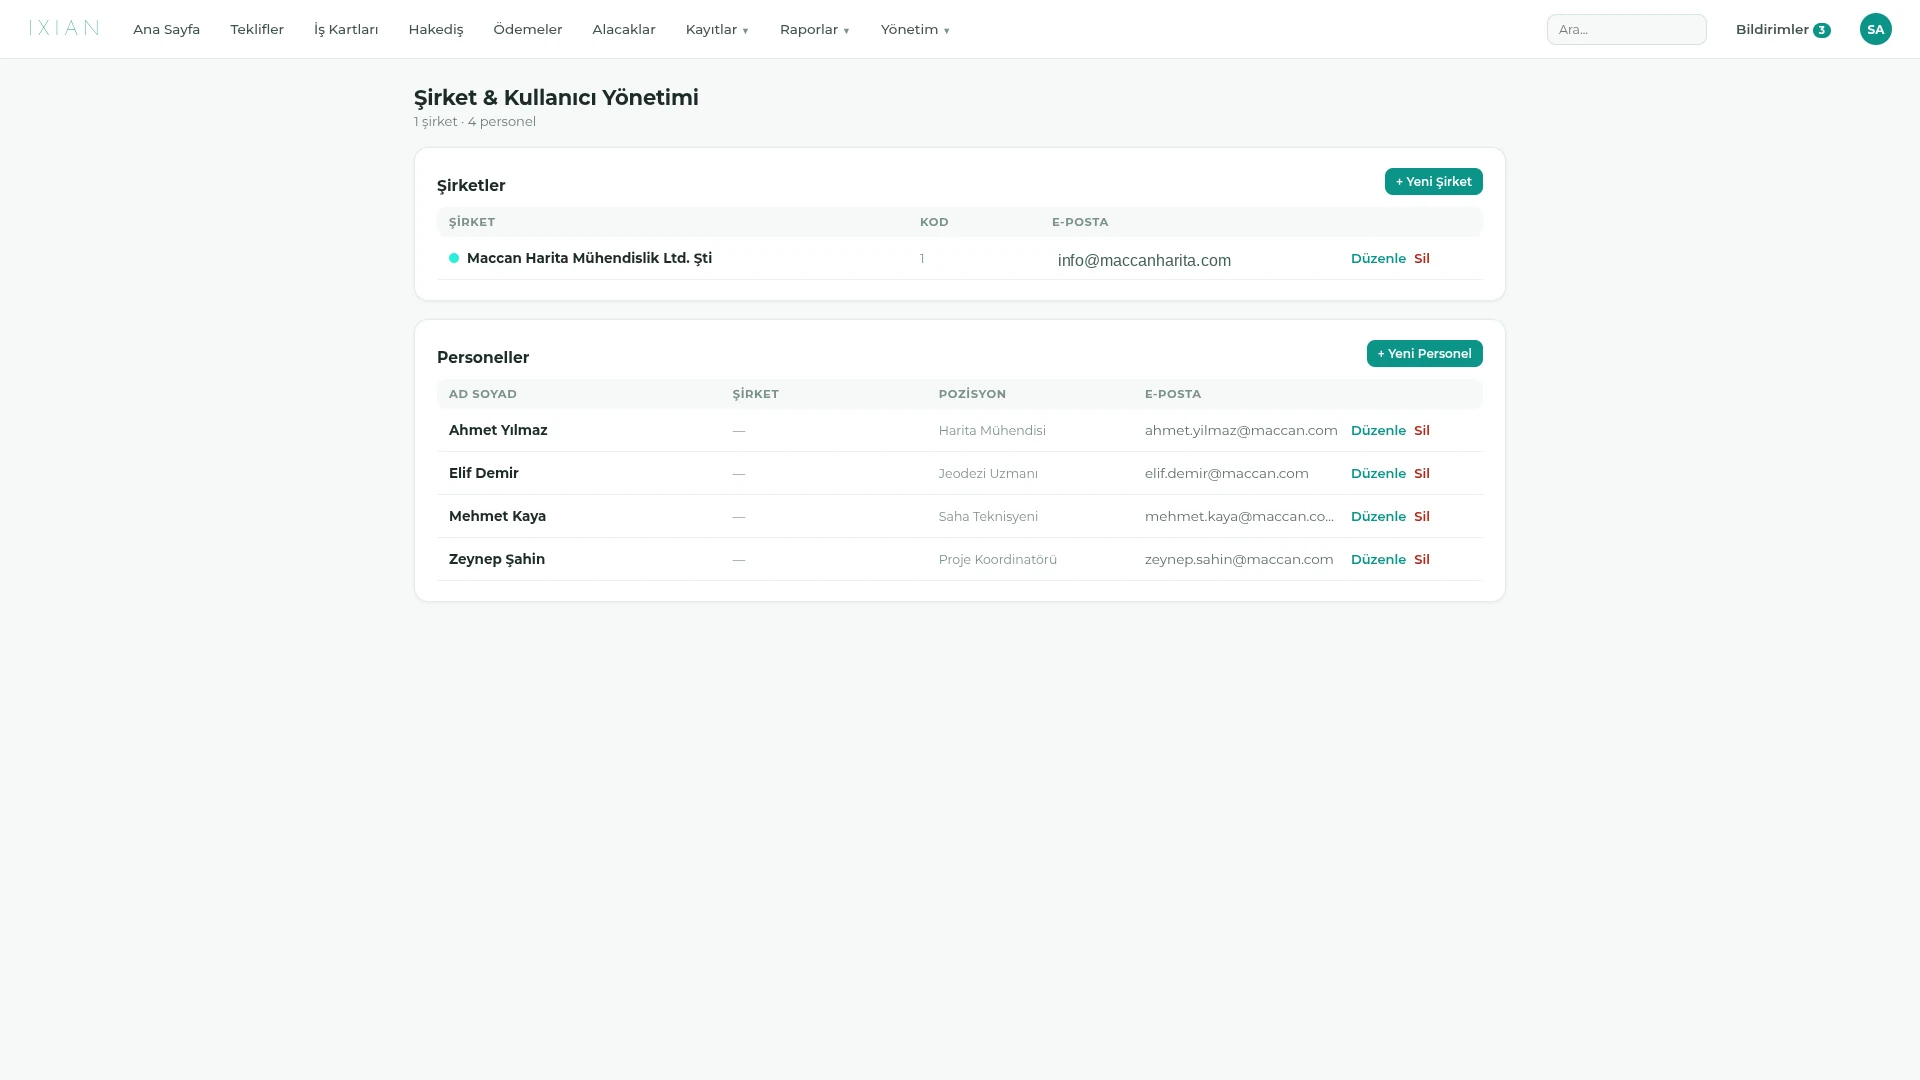The height and width of the screenshot is (1080, 1920).
Task: Open the Teklifler page
Action: pyautogui.click(x=257, y=29)
